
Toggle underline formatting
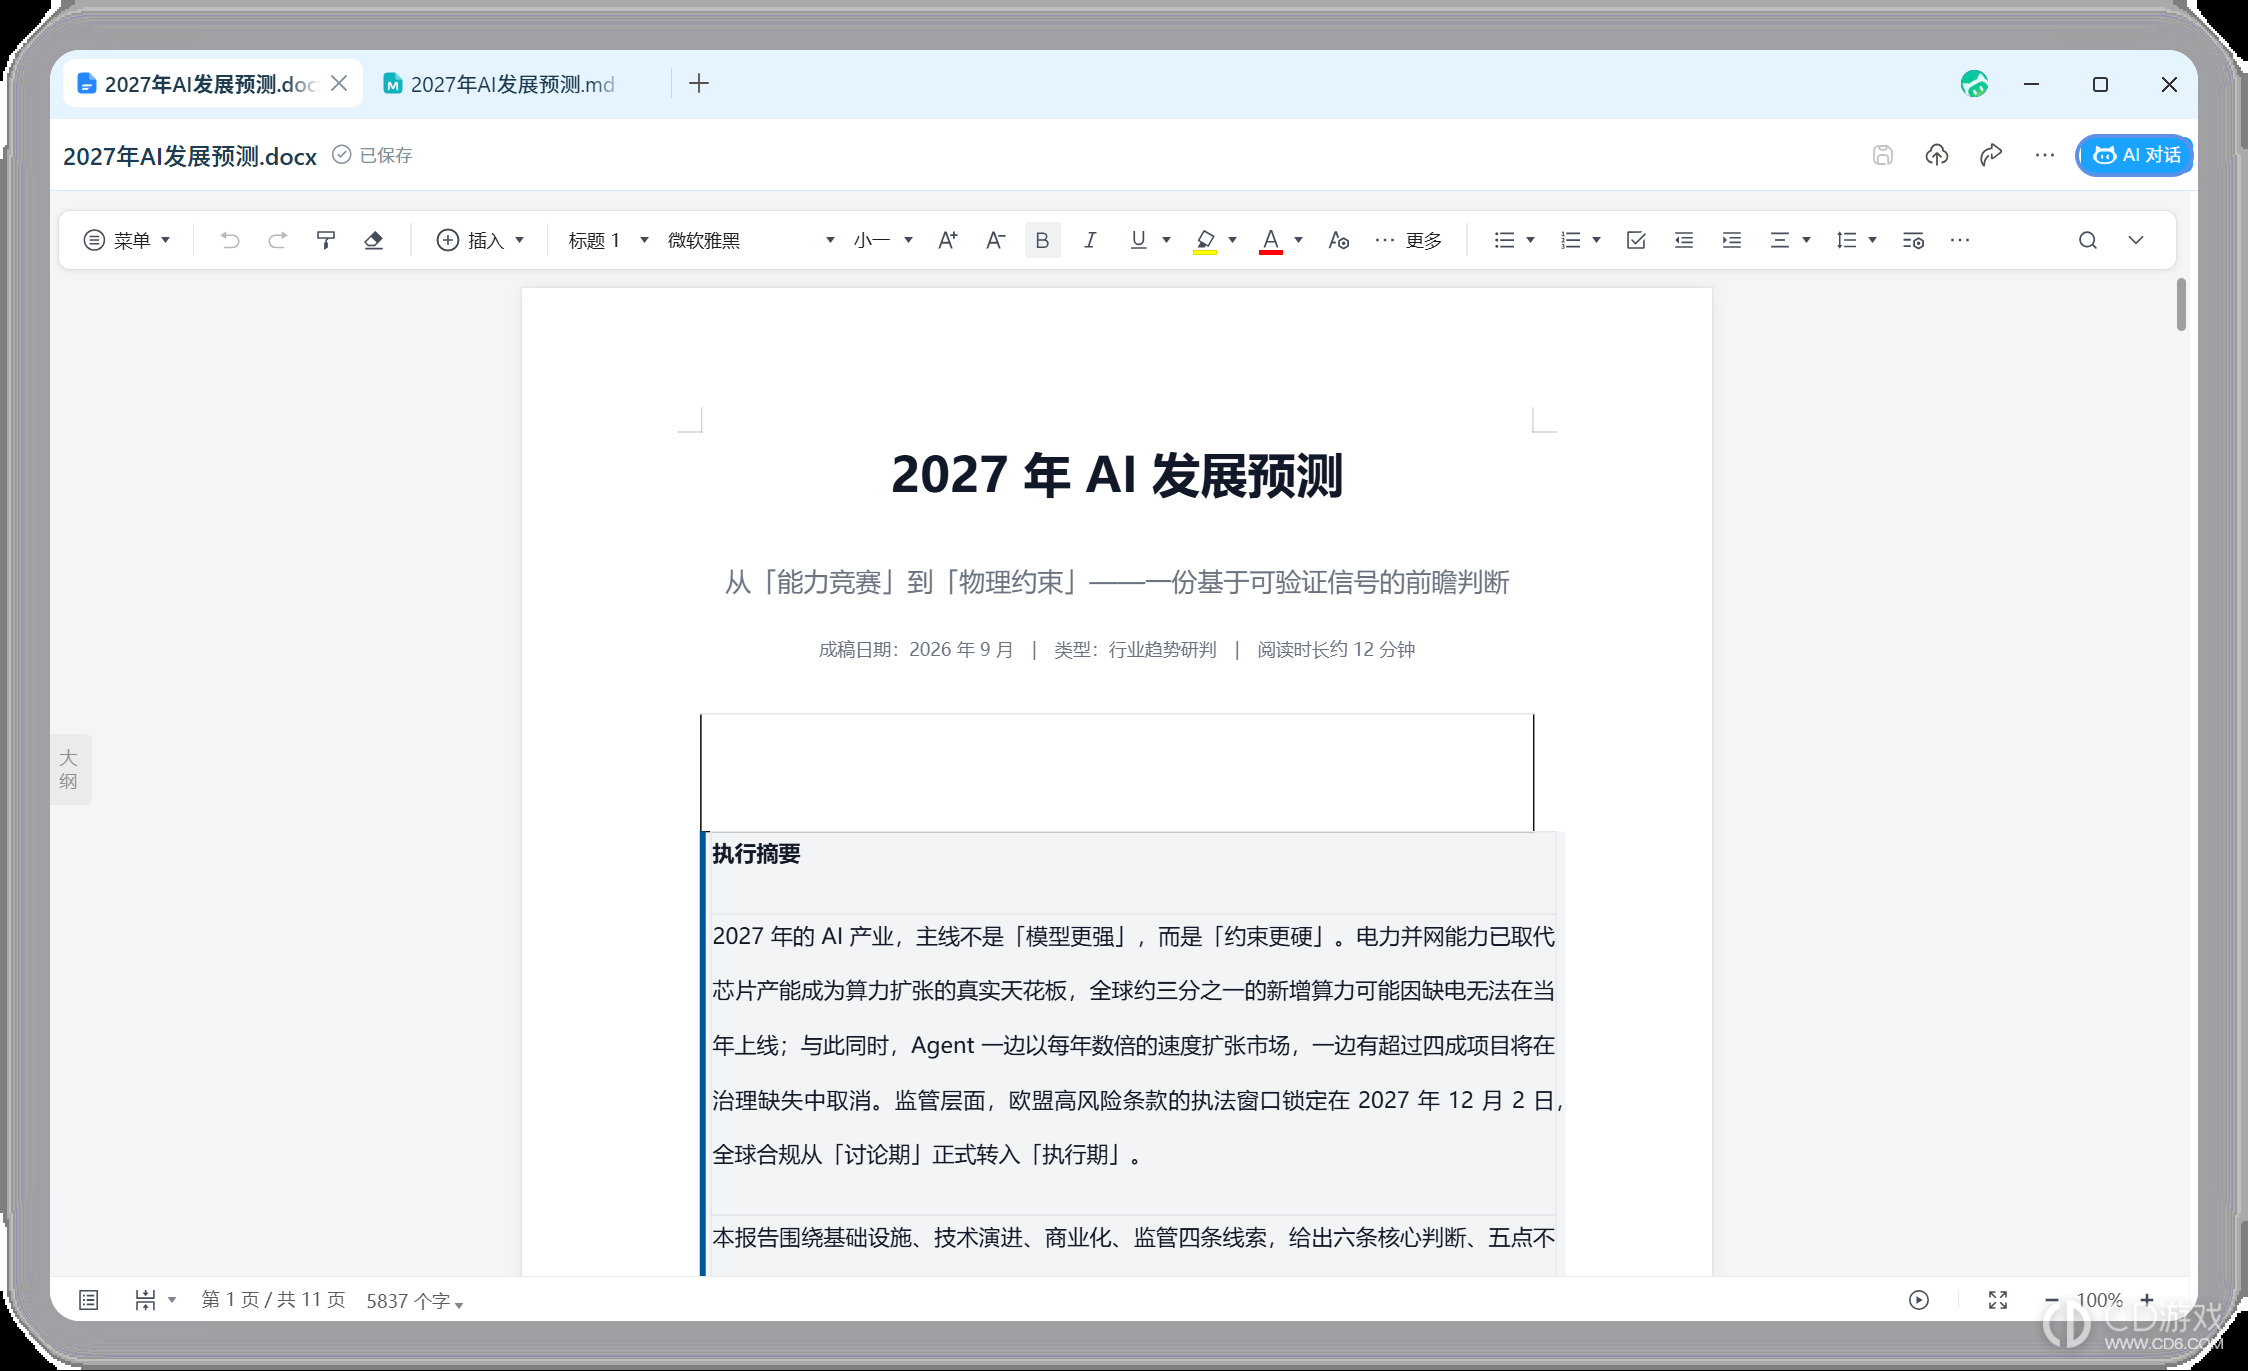tap(1138, 240)
